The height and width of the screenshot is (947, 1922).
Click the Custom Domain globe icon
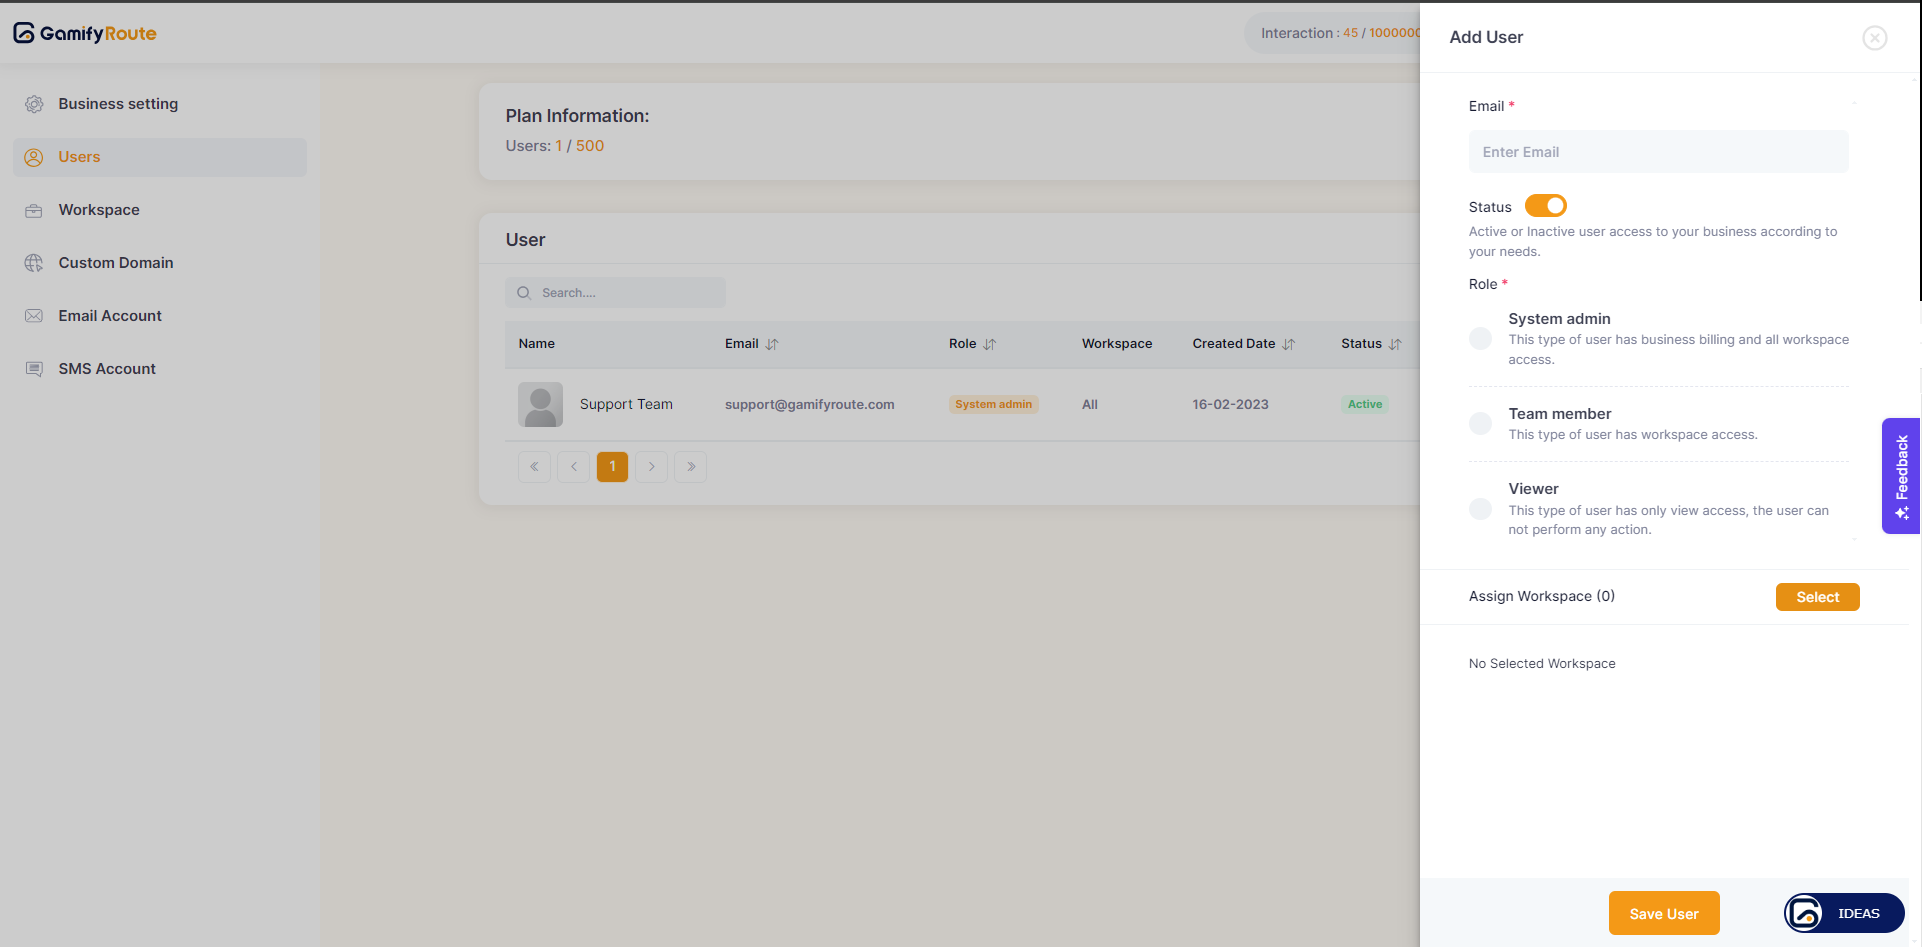click(34, 263)
